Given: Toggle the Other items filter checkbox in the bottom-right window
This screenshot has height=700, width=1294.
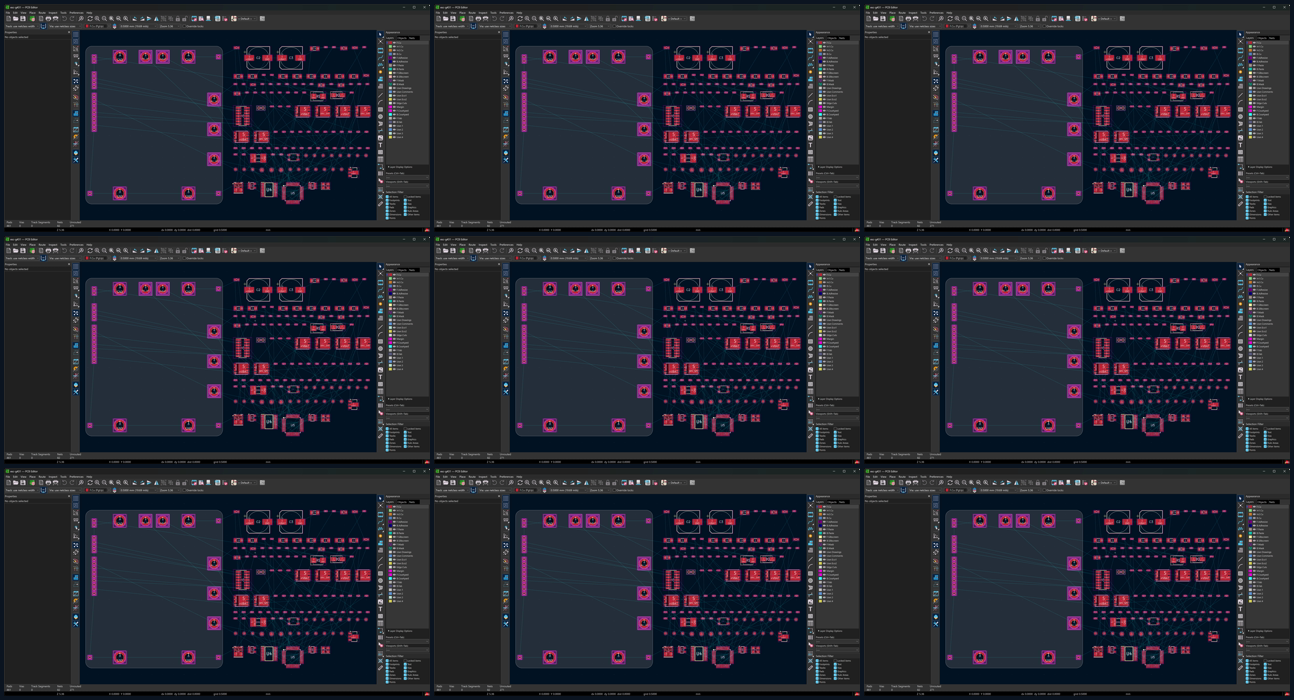Looking at the screenshot, I should (1264, 678).
